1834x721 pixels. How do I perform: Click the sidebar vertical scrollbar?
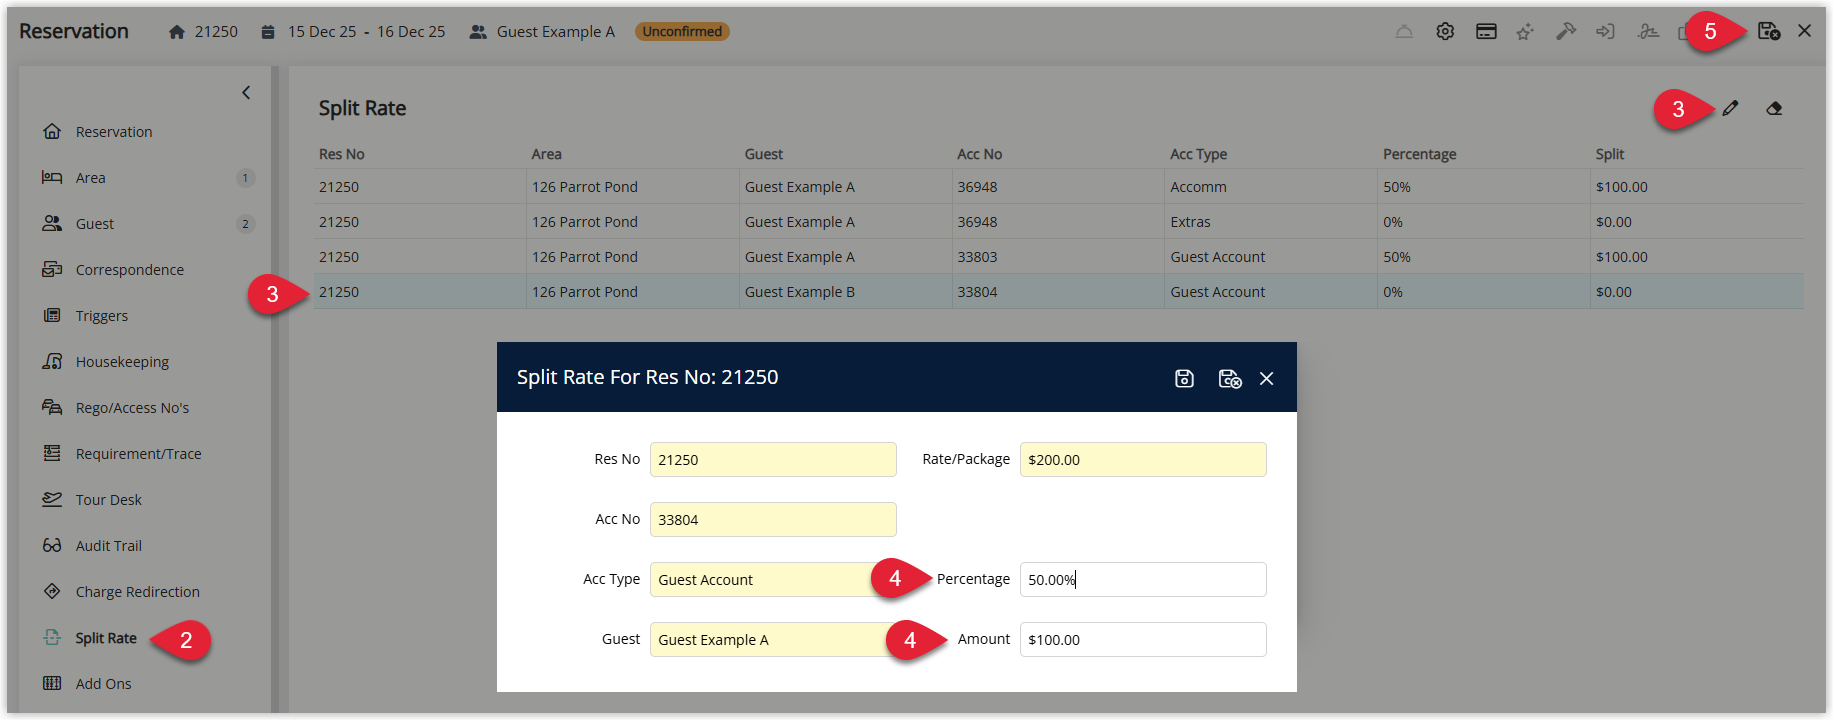pyautogui.click(x=274, y=389)
